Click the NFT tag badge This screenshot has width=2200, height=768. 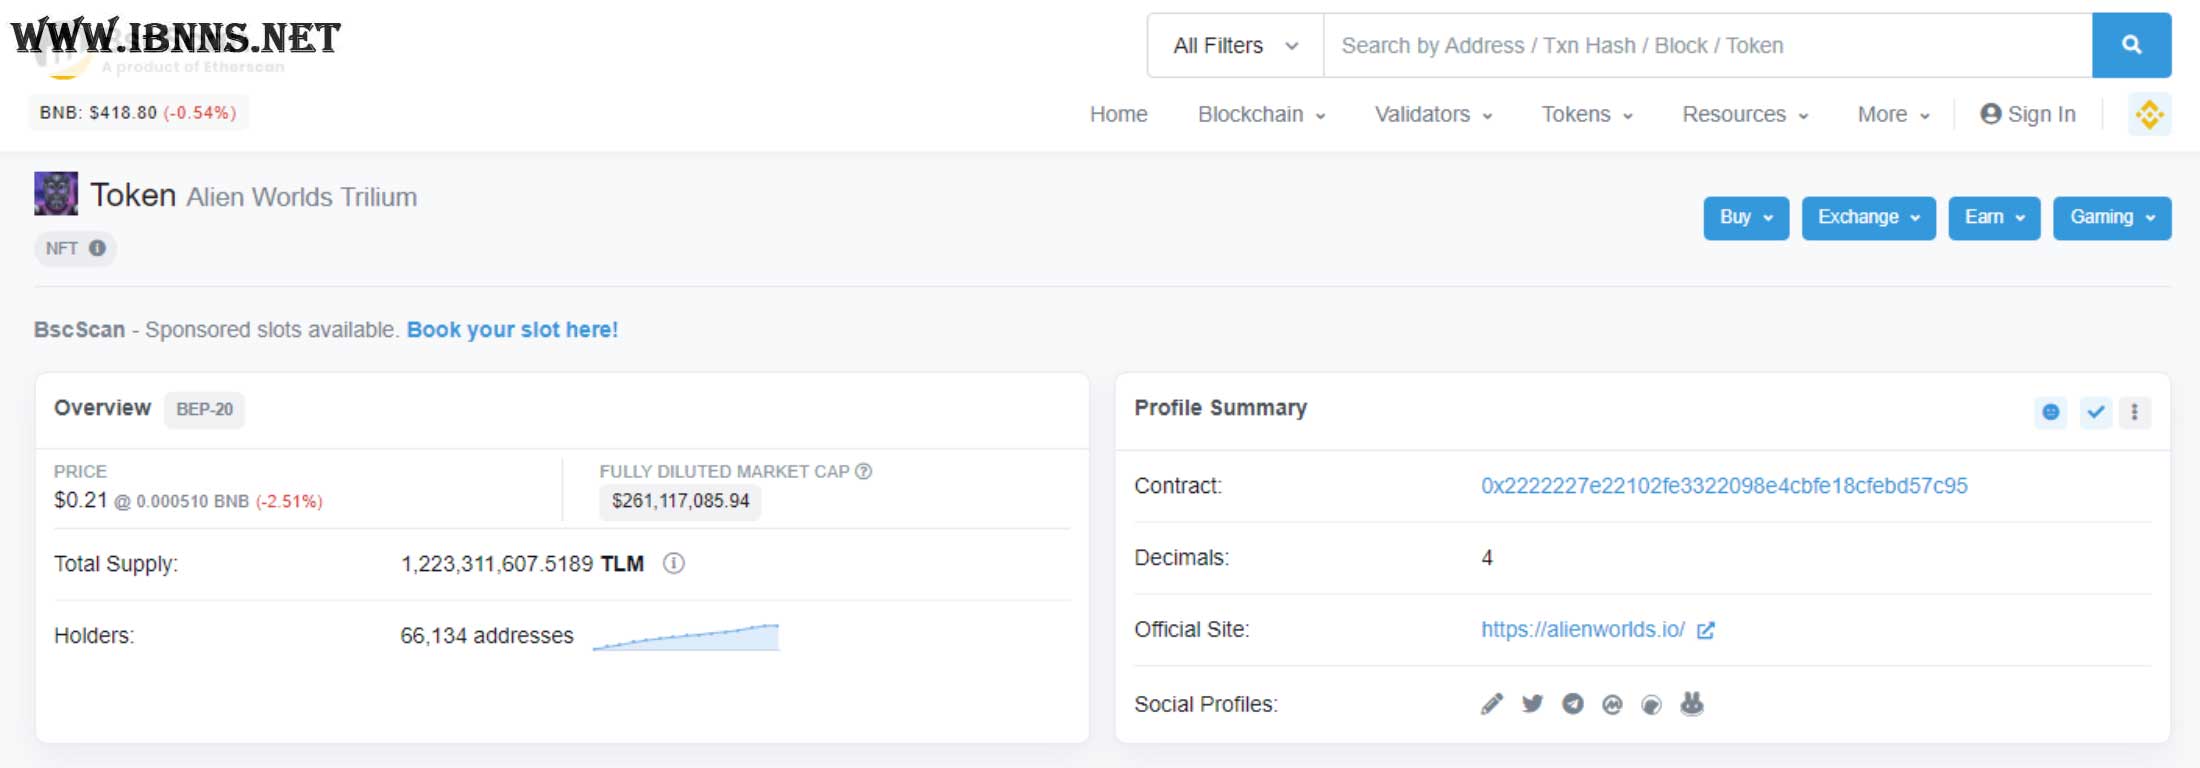tap(75, 248)
